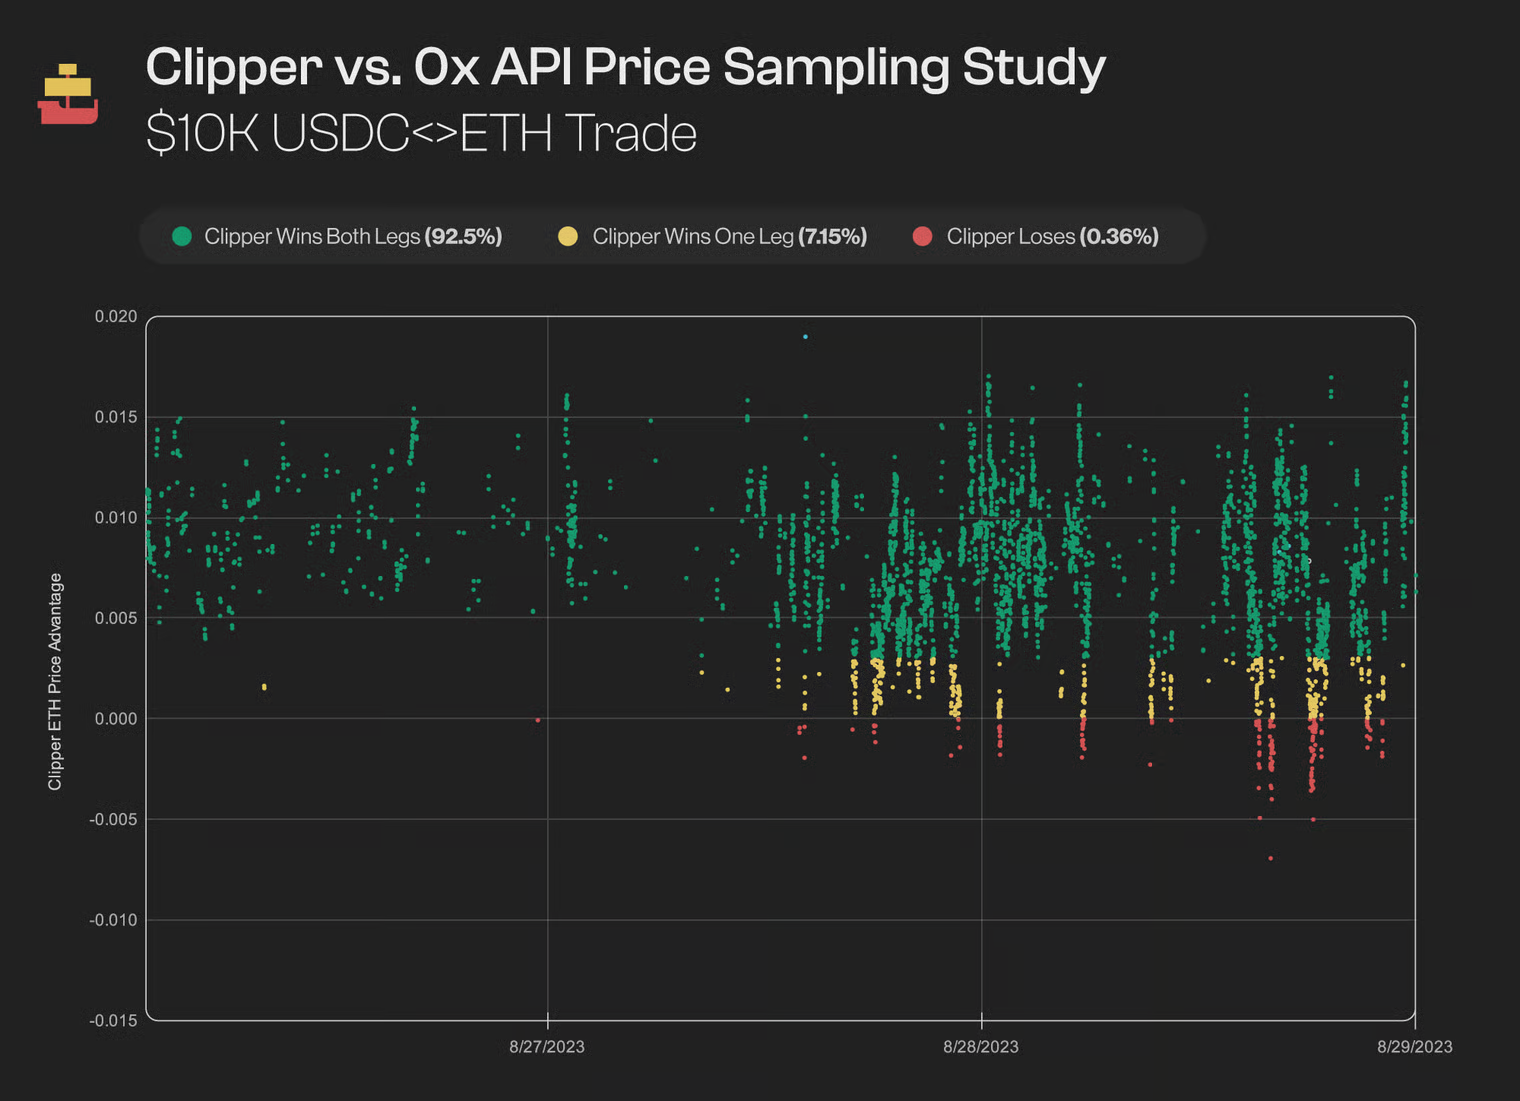Select the '$10K USDC<>ETH Trade' subtitle
The image size is (1520, 1101).
click(421, 134)
